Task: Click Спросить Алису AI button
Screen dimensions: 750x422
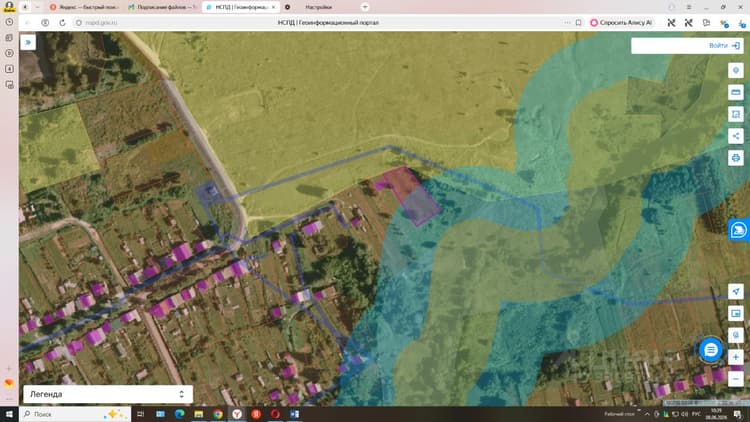Action: point(621,22)
